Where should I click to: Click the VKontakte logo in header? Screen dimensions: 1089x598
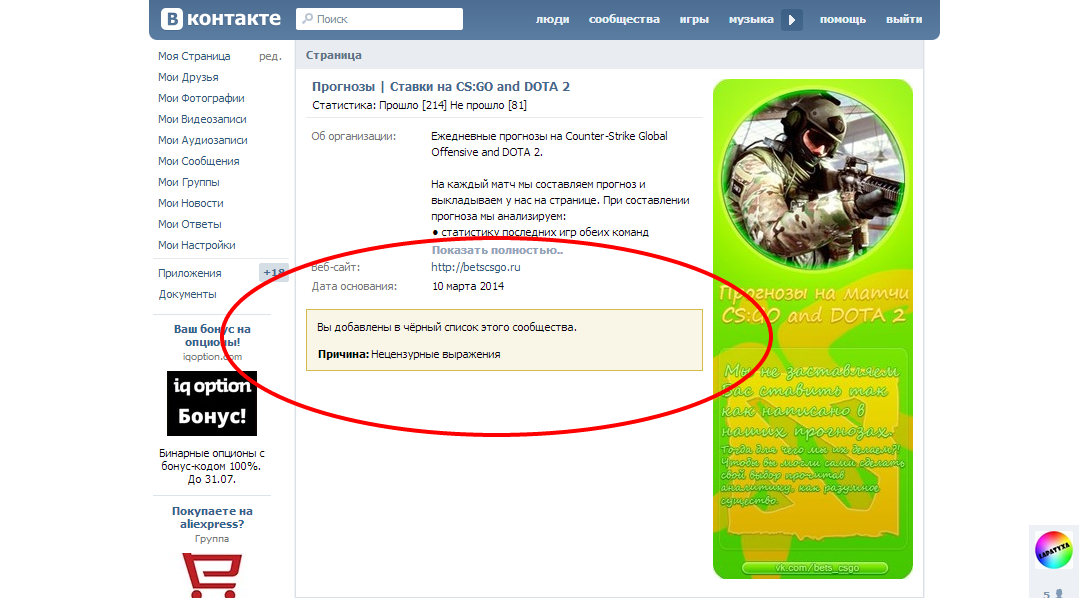(221, 19)
